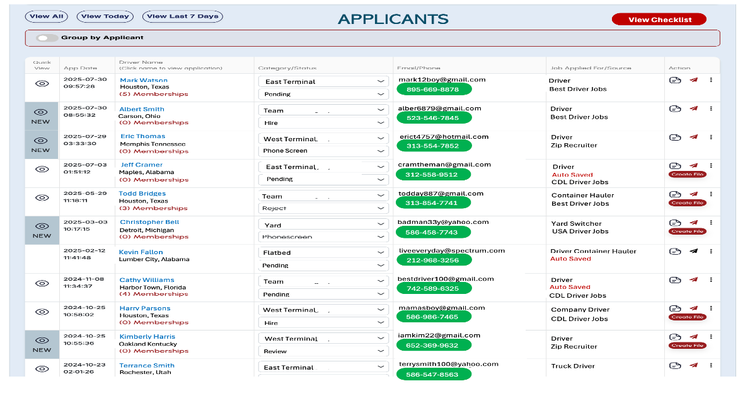The height and width of the screenshot is (410, 750).
Task: Click the note card icon in Cathy Williams' row
Action: coord(674,280)
